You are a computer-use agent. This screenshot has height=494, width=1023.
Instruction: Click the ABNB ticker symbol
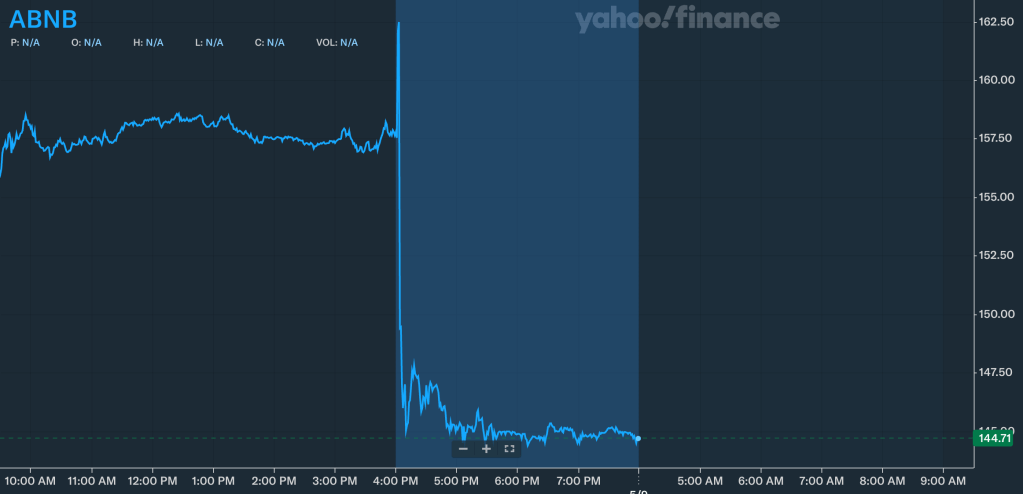[x=43, y=19]
